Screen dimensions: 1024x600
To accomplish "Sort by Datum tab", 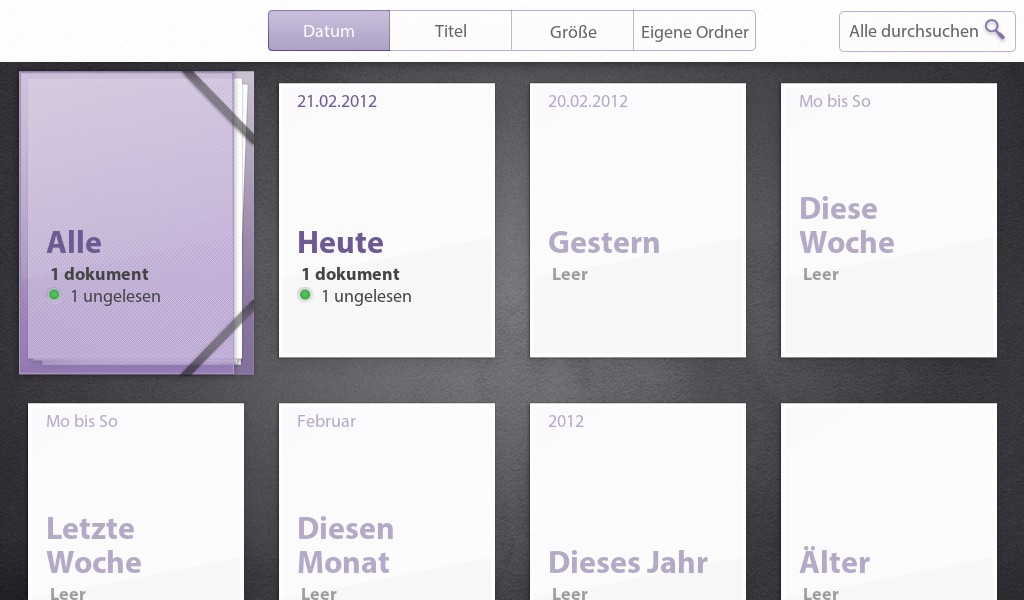I will pos(329,31).
